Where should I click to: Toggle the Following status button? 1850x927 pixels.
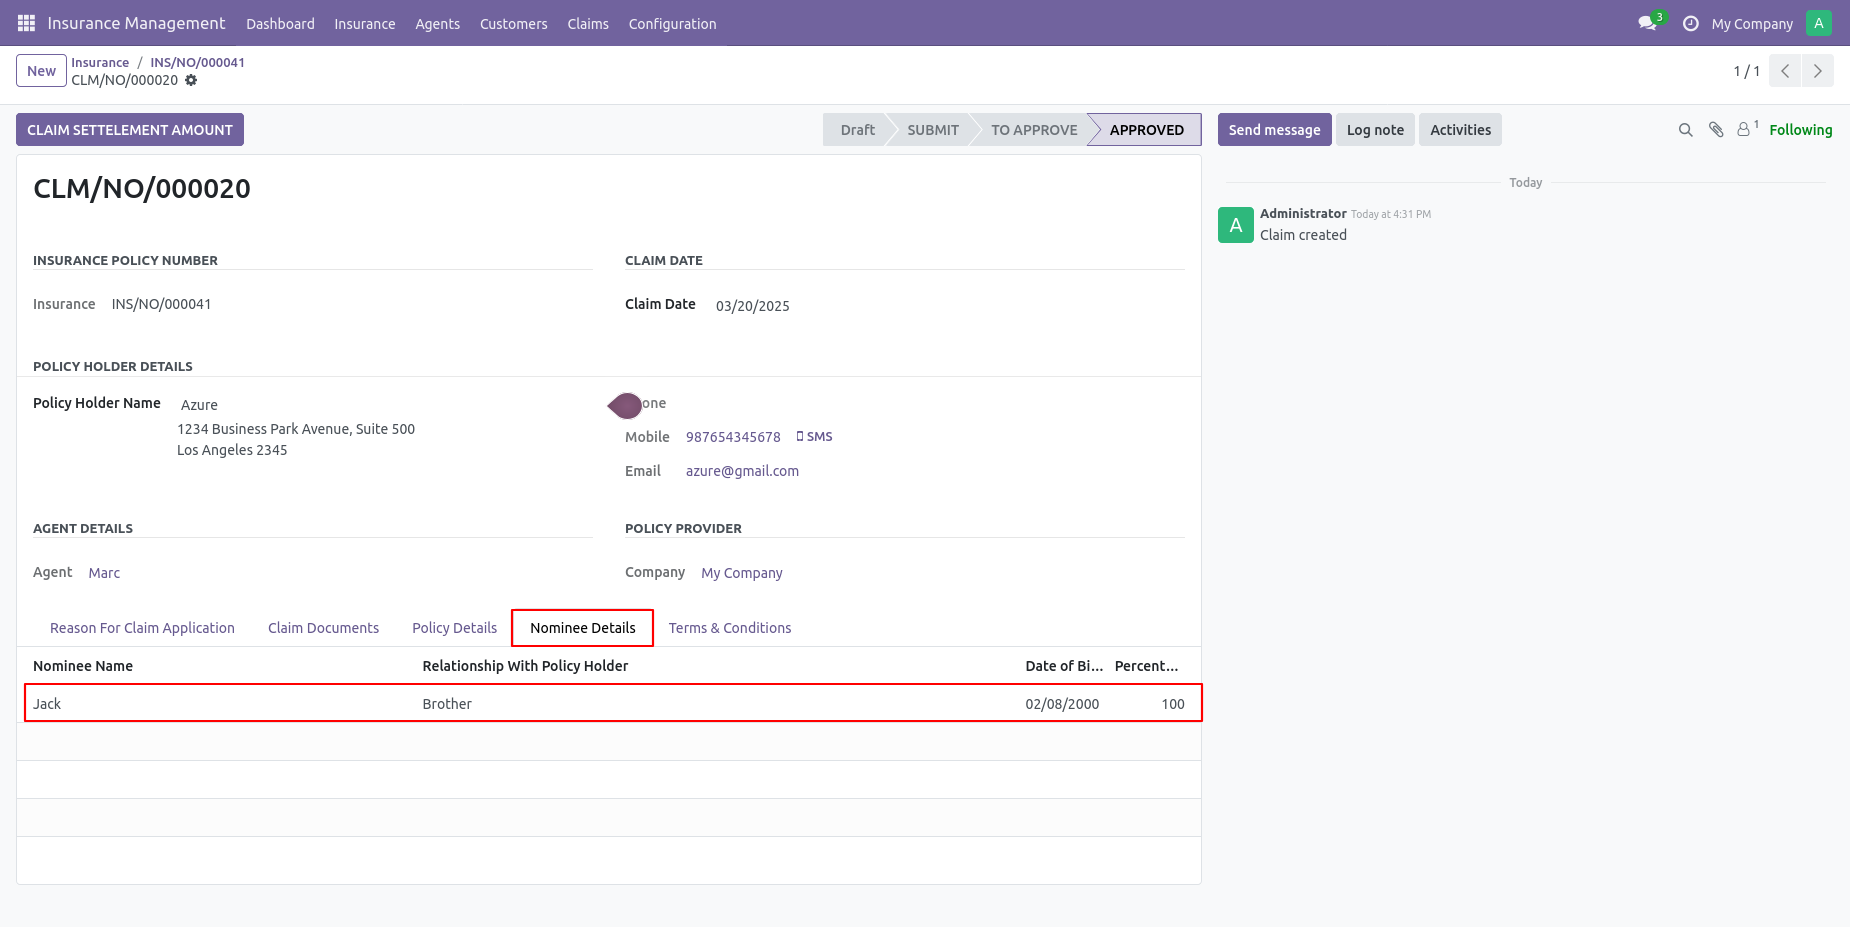[1801, 130]
